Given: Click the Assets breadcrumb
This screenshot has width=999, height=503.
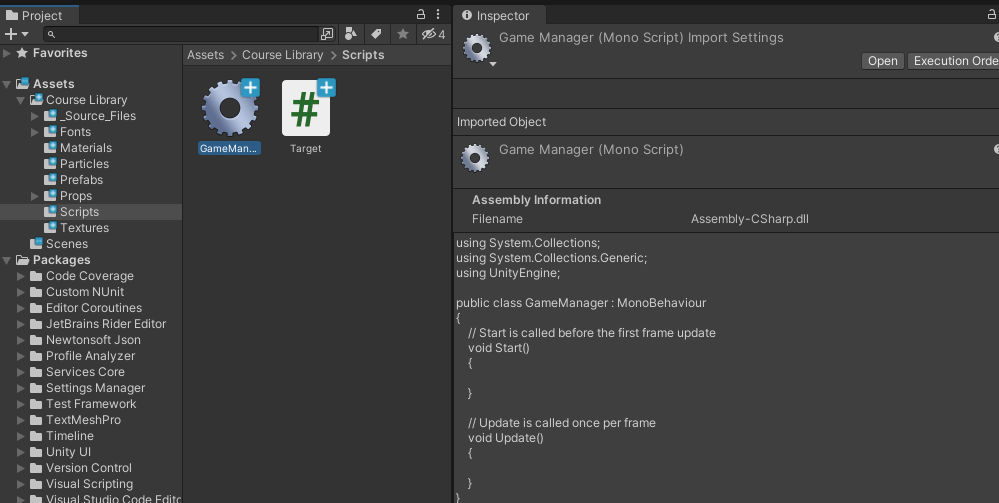Looking at the screenshot, I should [205, 55].
